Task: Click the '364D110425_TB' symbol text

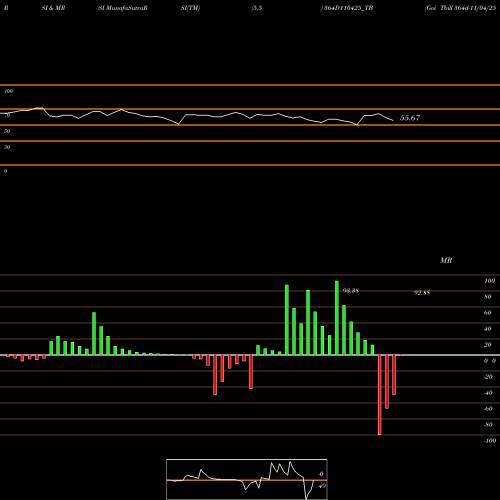Action: [x=348, y=8]
